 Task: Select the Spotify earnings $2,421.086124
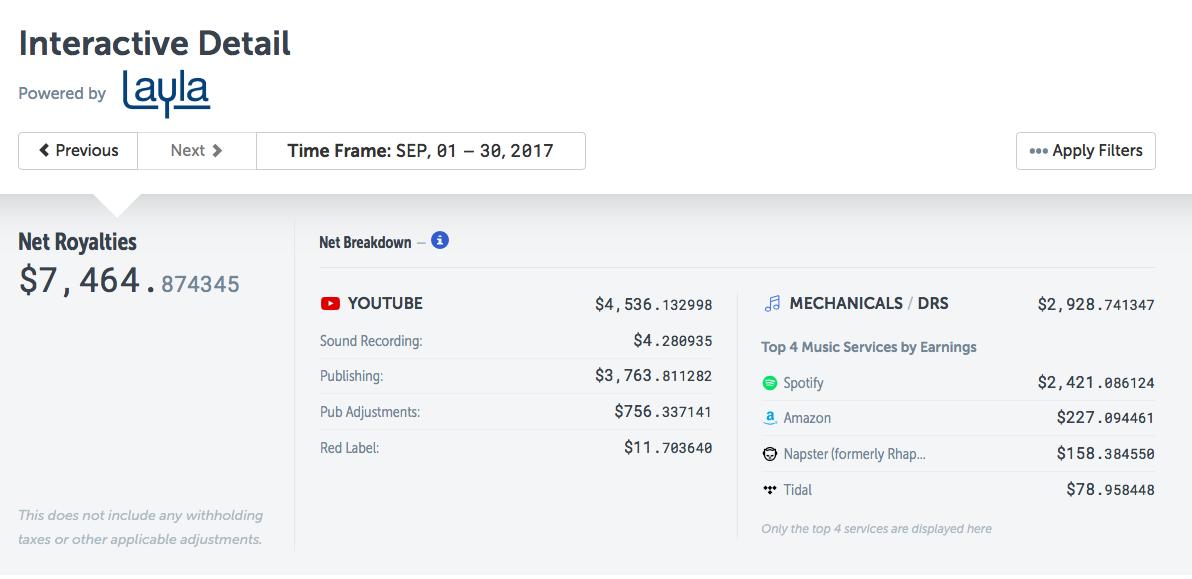[x=1096, y=382]
